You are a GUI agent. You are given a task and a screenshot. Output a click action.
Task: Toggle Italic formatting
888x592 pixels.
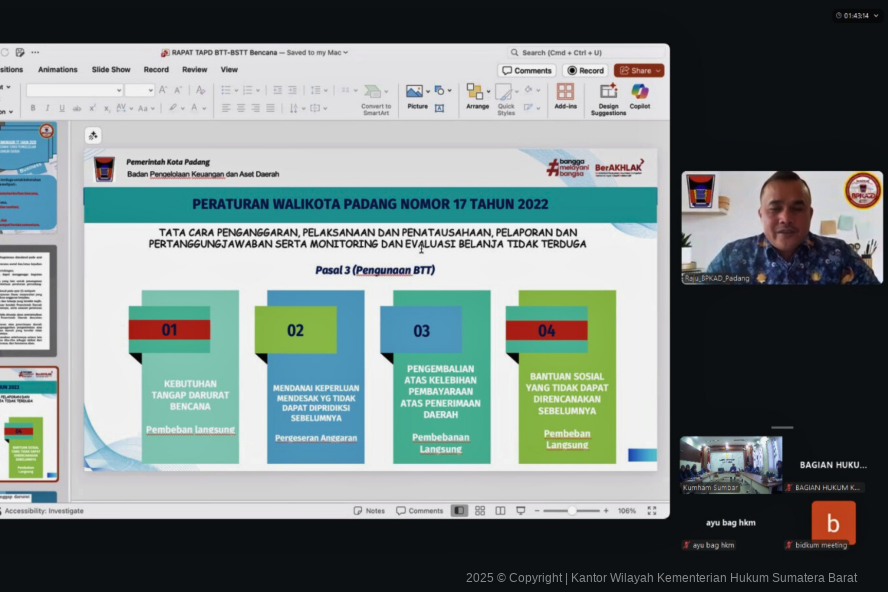coord(47,108)
